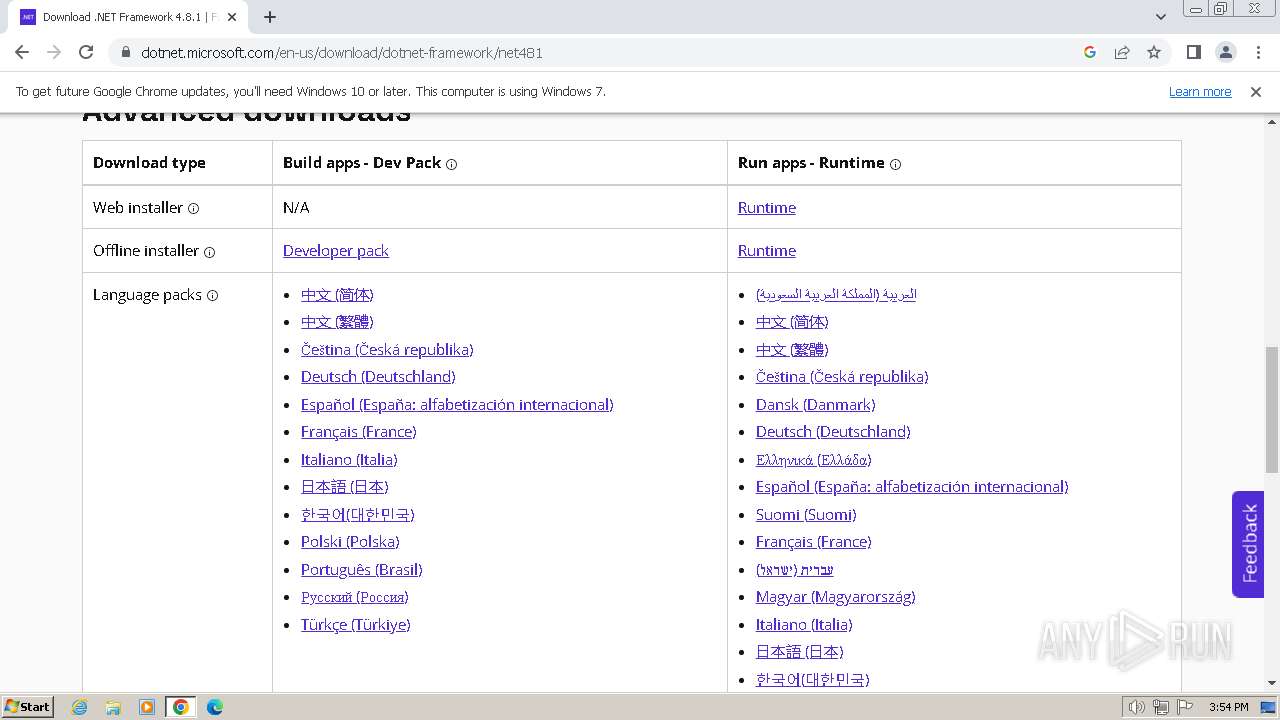Download the Offline installer Developer pack
This screenshot has width=1280, height=720.
[336, 250]
